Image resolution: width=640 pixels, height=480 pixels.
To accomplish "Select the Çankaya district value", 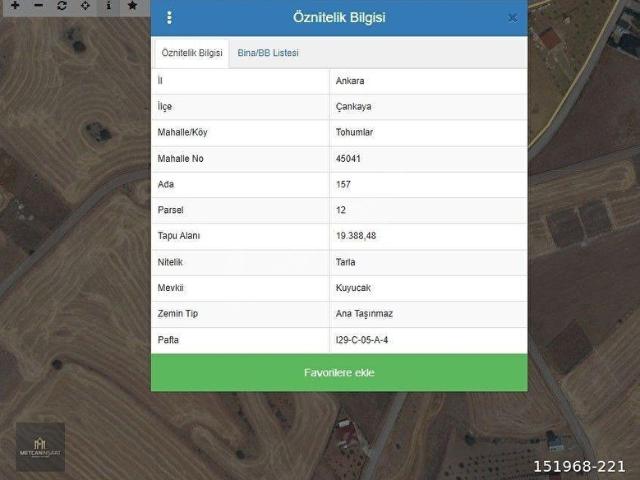I will click(x=353, y=107).
